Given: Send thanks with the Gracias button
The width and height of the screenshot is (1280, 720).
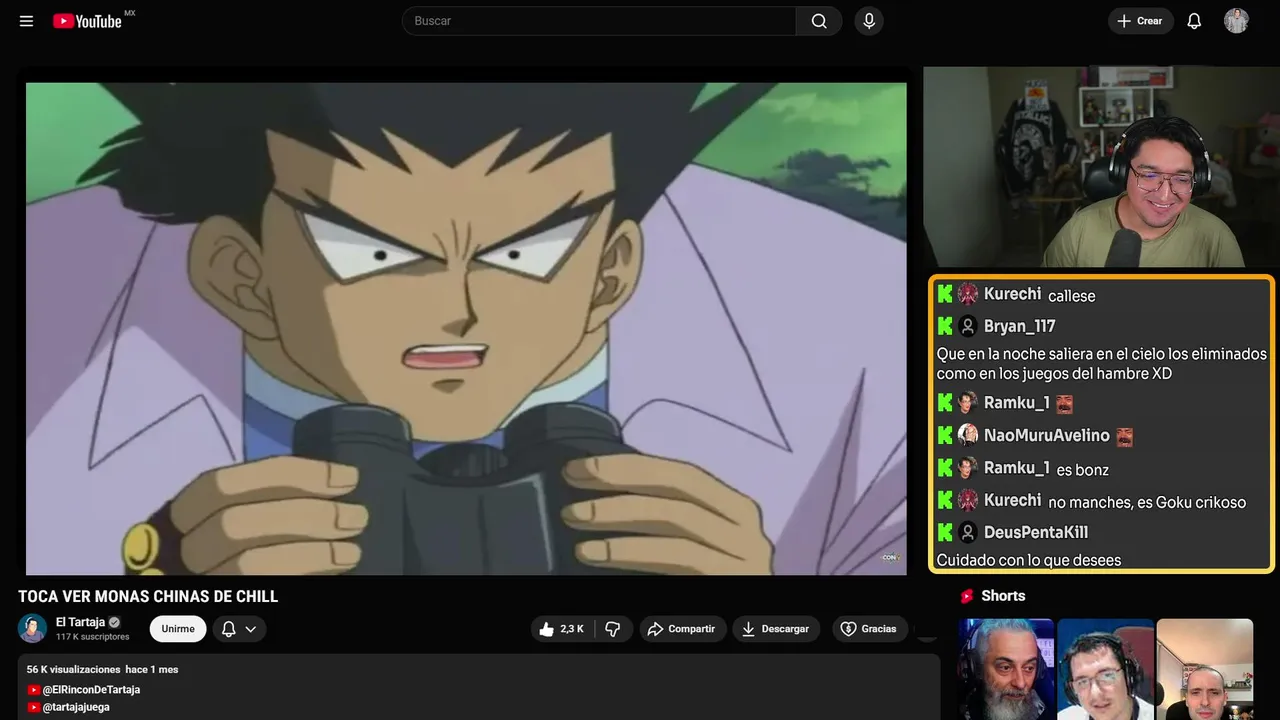Looking at the screenshot, I should tap(868, 629).
